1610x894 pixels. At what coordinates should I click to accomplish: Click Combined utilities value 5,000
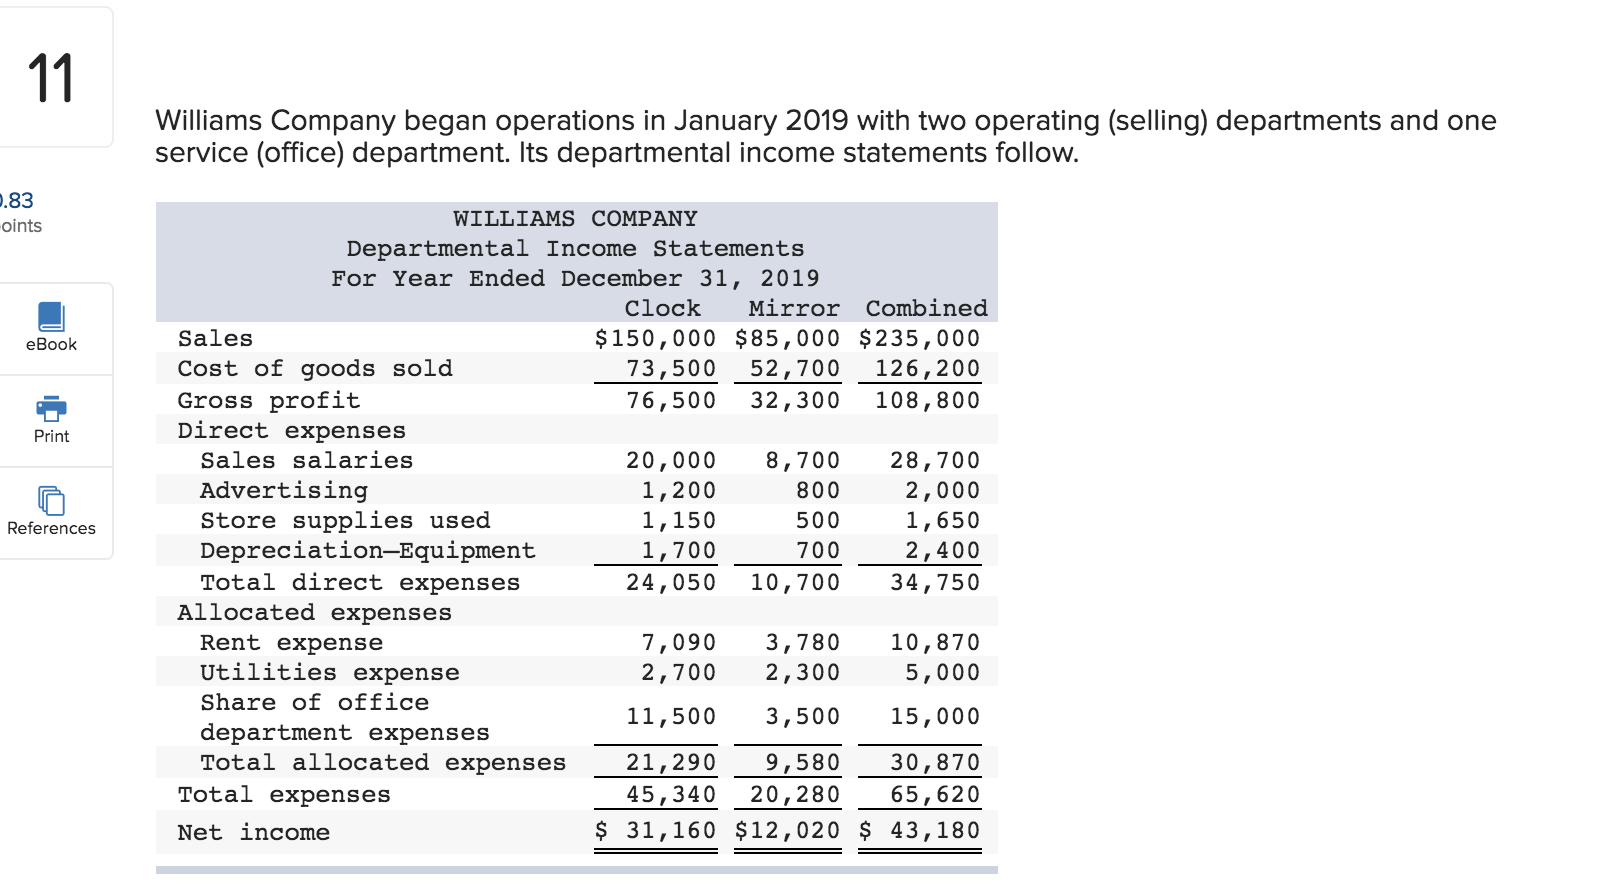click(x=943, y=672)
